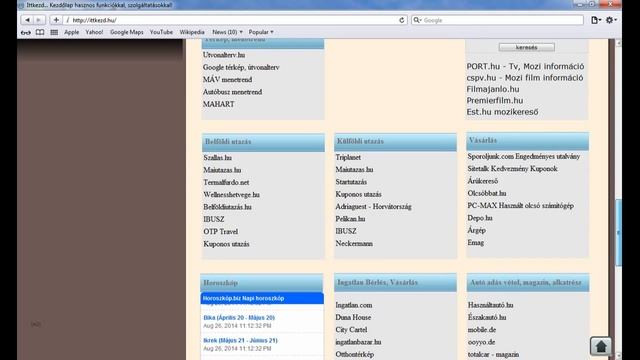
Task: Open Google térkép, útvonalterv link
Action: pyautogui.click(x=241, y=67)
